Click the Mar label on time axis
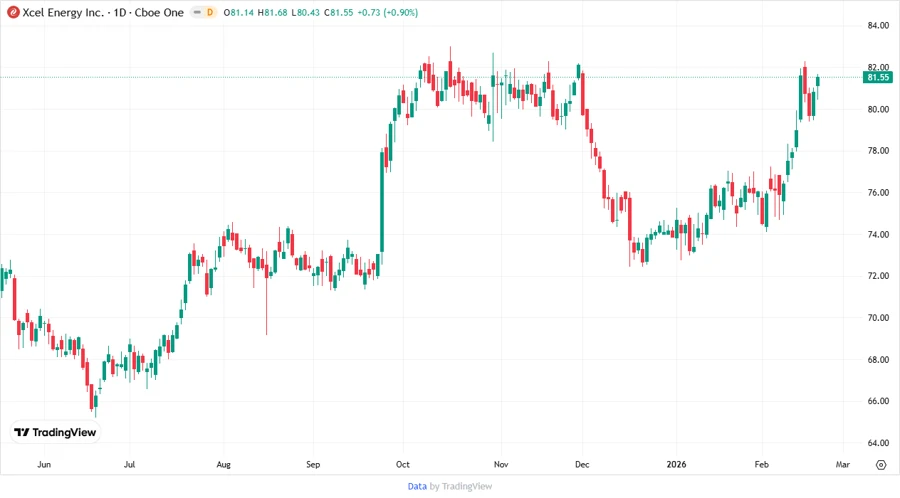The image size is (900, 498). click(843, 464)
